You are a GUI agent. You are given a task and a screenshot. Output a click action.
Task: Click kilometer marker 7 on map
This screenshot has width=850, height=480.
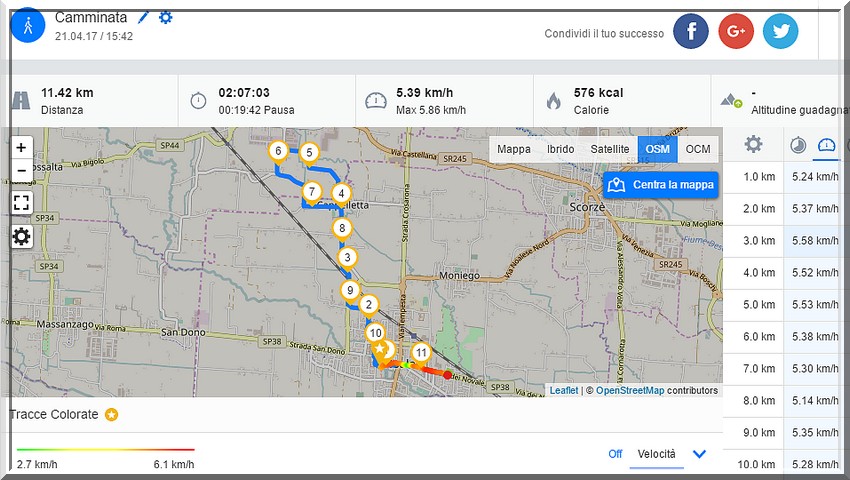(312, 193)
